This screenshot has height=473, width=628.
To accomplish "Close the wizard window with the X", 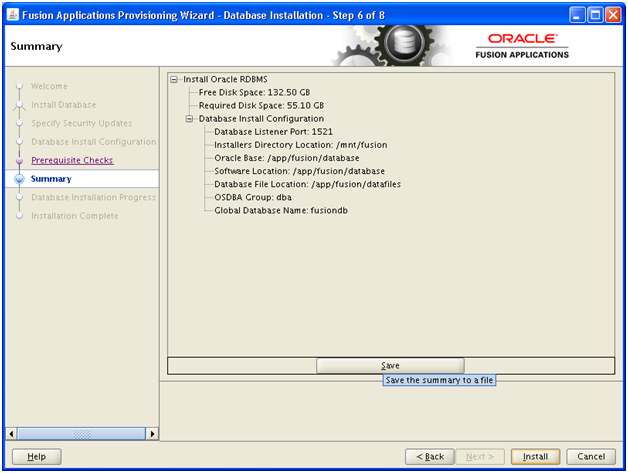I will tap(613, 15).
